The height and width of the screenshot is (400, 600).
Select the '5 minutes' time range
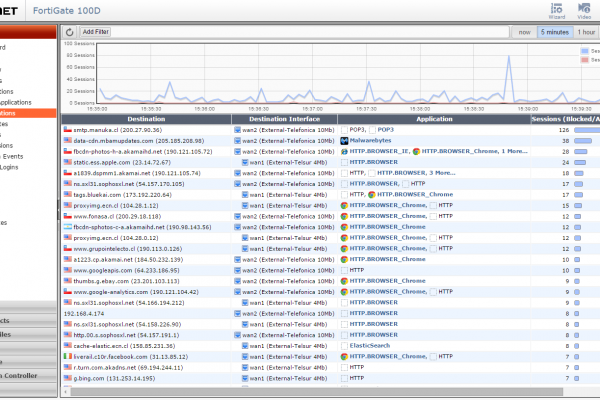pyautogui.click(x=555, y=32)
